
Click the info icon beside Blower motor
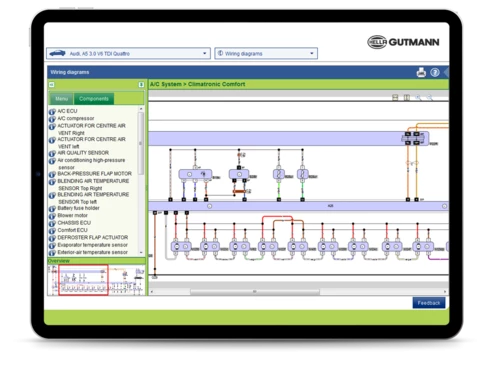click(52, 216)
